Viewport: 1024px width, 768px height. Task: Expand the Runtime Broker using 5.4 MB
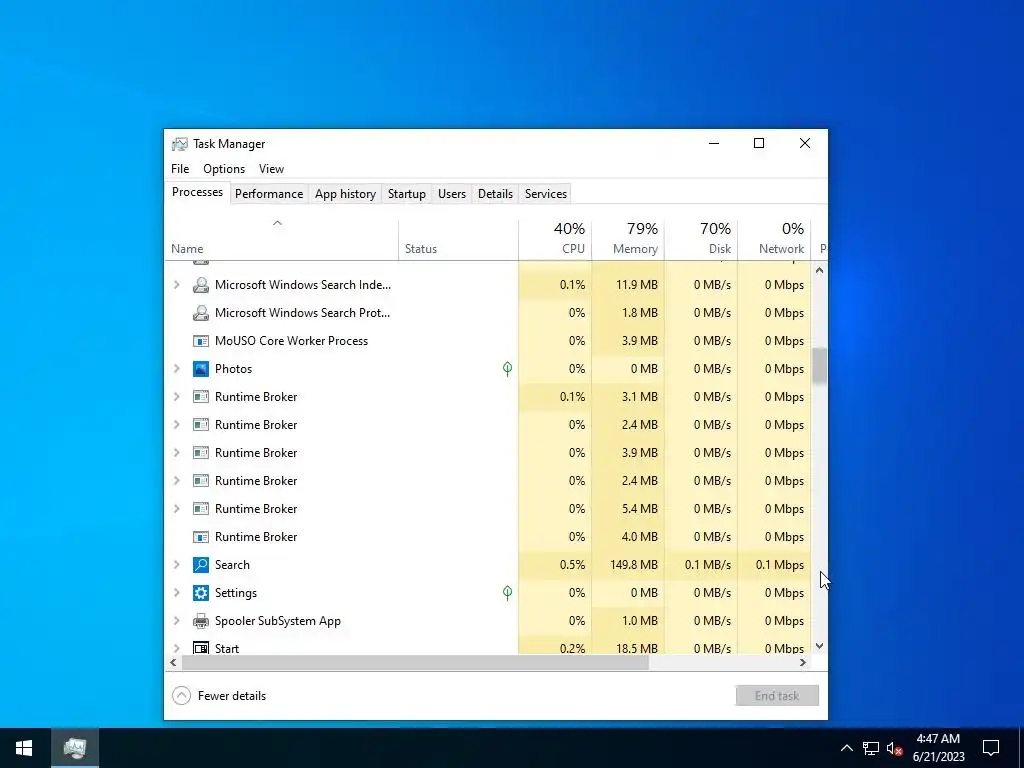click(176, 509)
